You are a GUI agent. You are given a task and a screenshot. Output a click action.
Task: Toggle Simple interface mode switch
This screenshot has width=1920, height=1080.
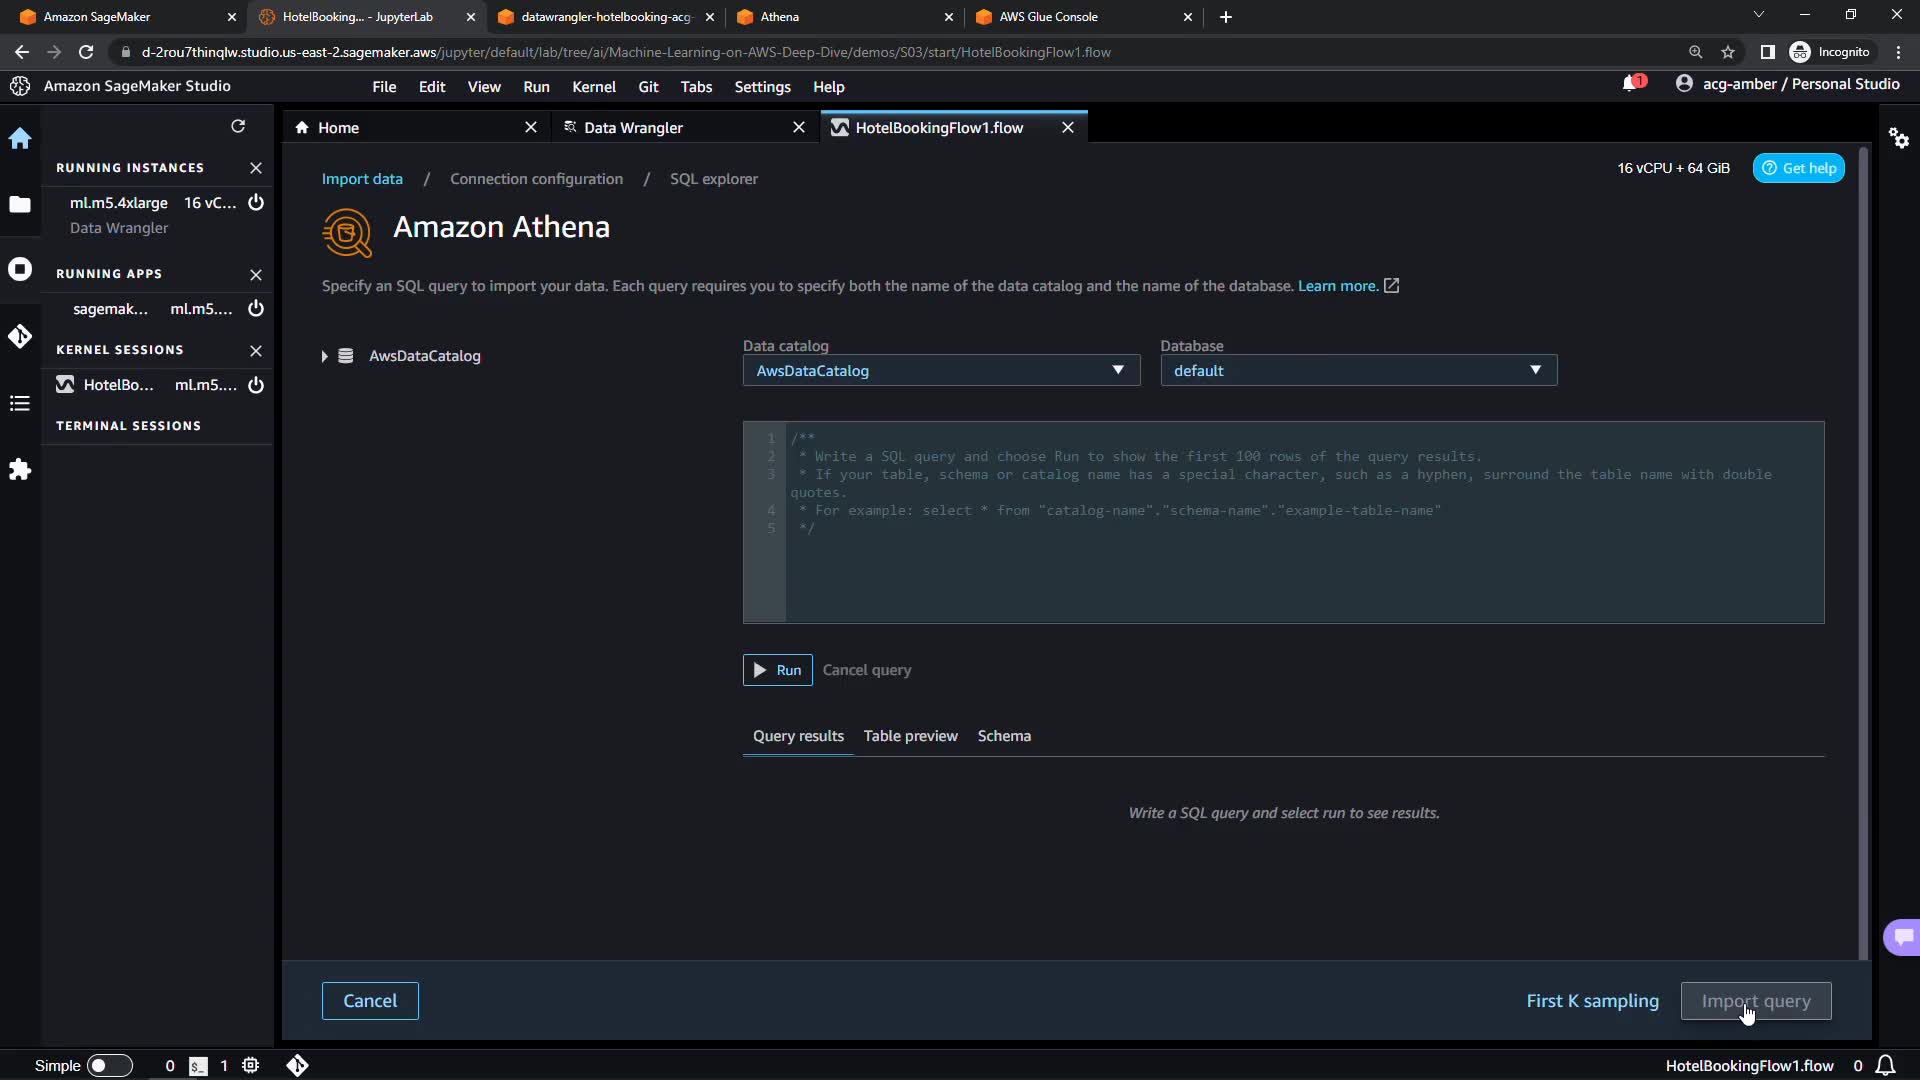pos(109,1066)
